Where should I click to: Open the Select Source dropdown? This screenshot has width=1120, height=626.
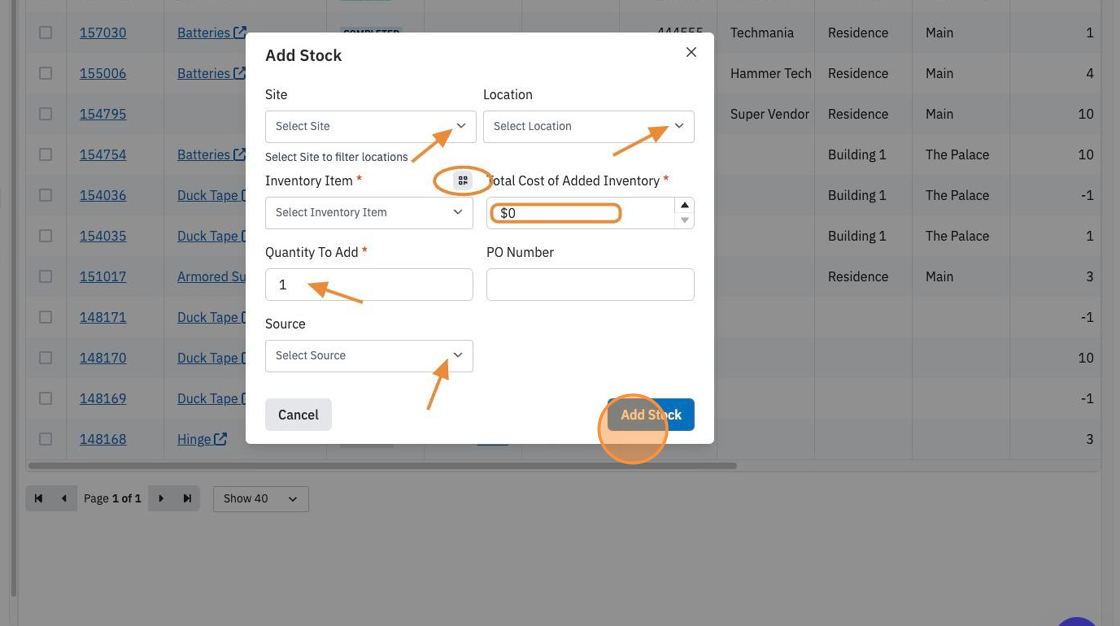coord(369,356)
